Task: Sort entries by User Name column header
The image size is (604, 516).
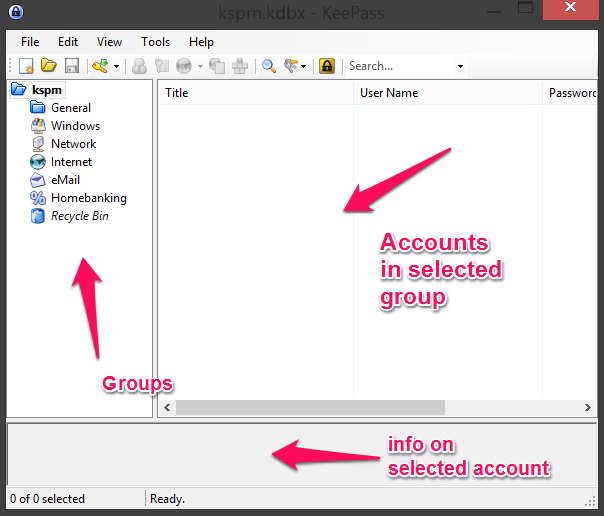Action: pyautogui.click(x=448, y=93)
